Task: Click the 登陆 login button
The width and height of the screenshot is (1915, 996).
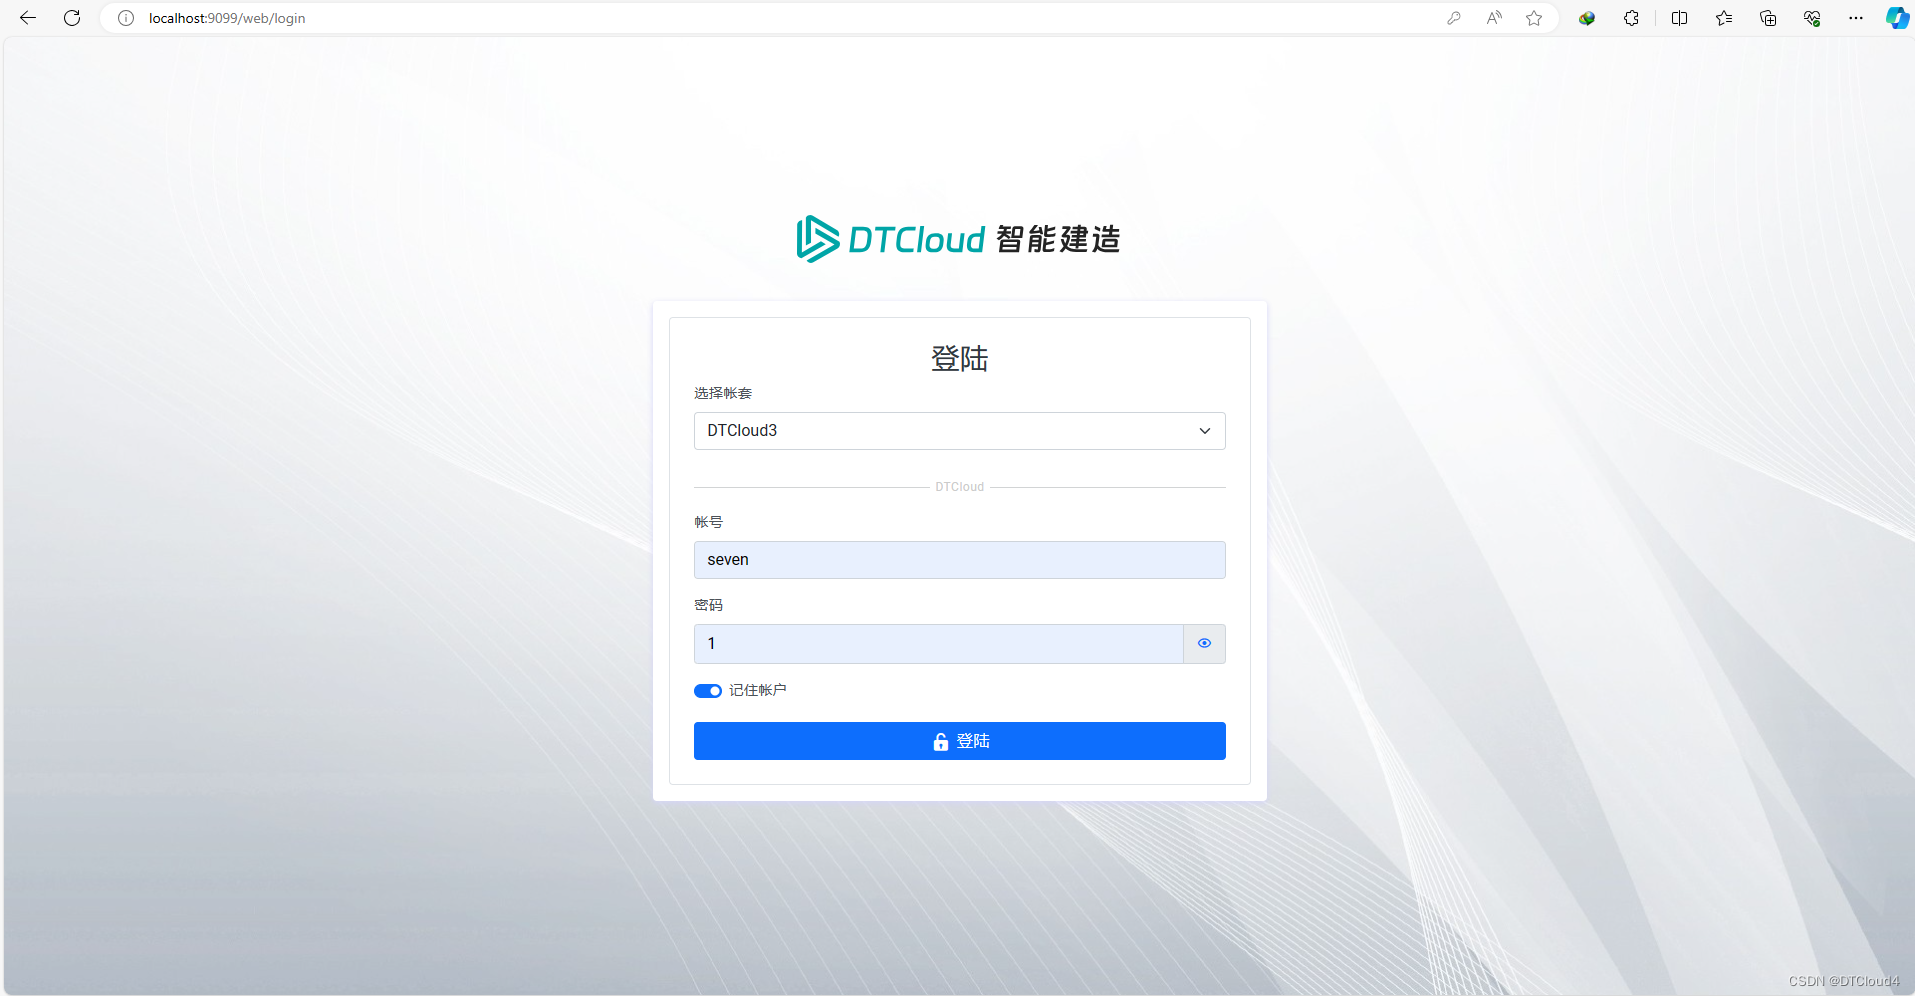Action: tap(959, 741)
